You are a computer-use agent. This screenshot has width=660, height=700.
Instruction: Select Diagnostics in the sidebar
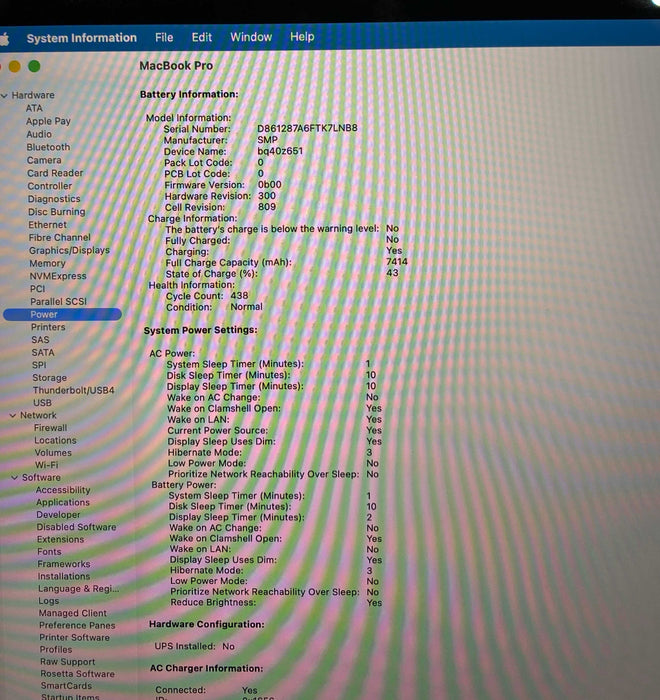click(x=54, y=199)
